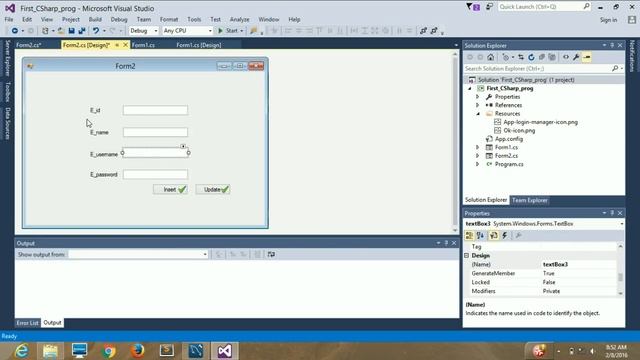Switch to the Team Explorer tab

pos(529,200)
